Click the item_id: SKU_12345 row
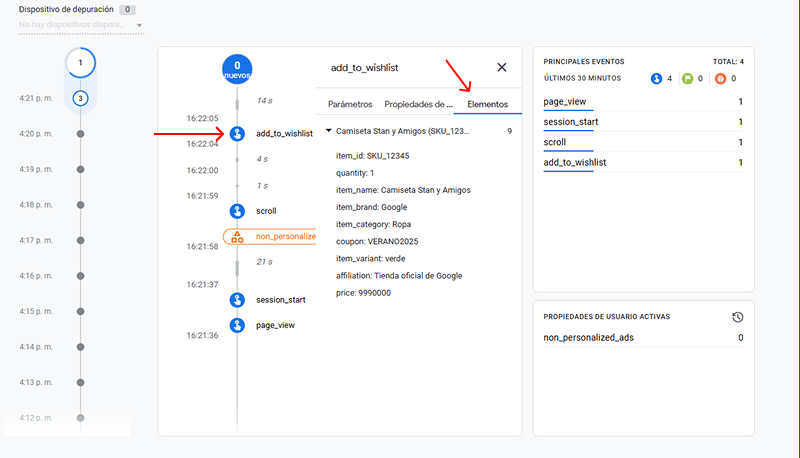The width and height of the screenshot is (800, 458). pyautogui.click(x=372, y=156)
